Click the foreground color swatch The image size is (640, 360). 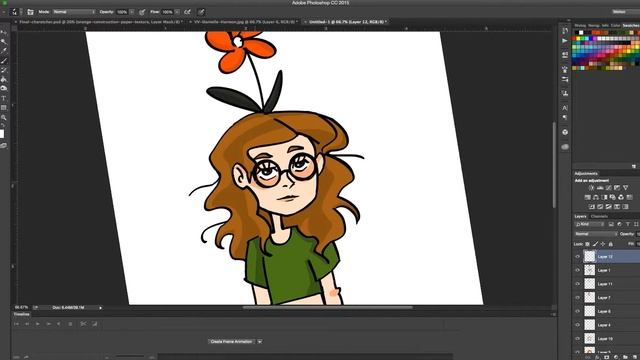(x=2, y=133)
